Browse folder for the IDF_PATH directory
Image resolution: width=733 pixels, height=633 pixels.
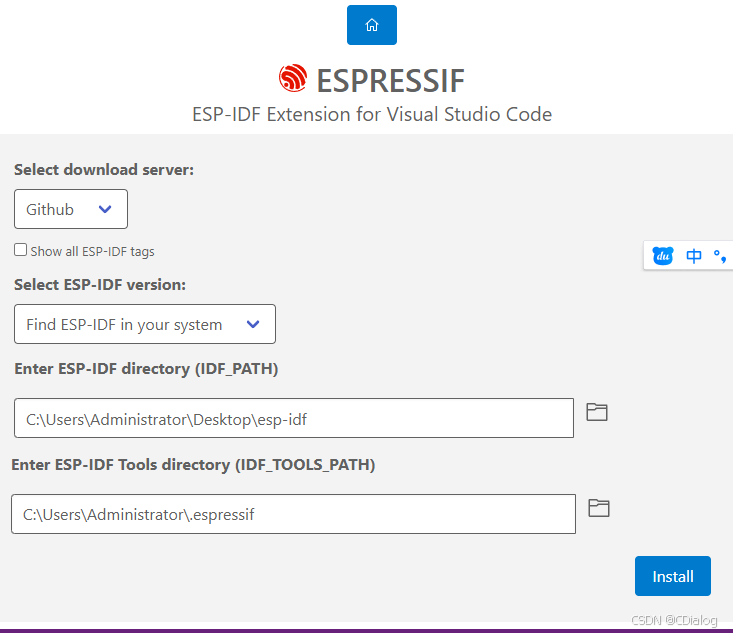point(597,412)
